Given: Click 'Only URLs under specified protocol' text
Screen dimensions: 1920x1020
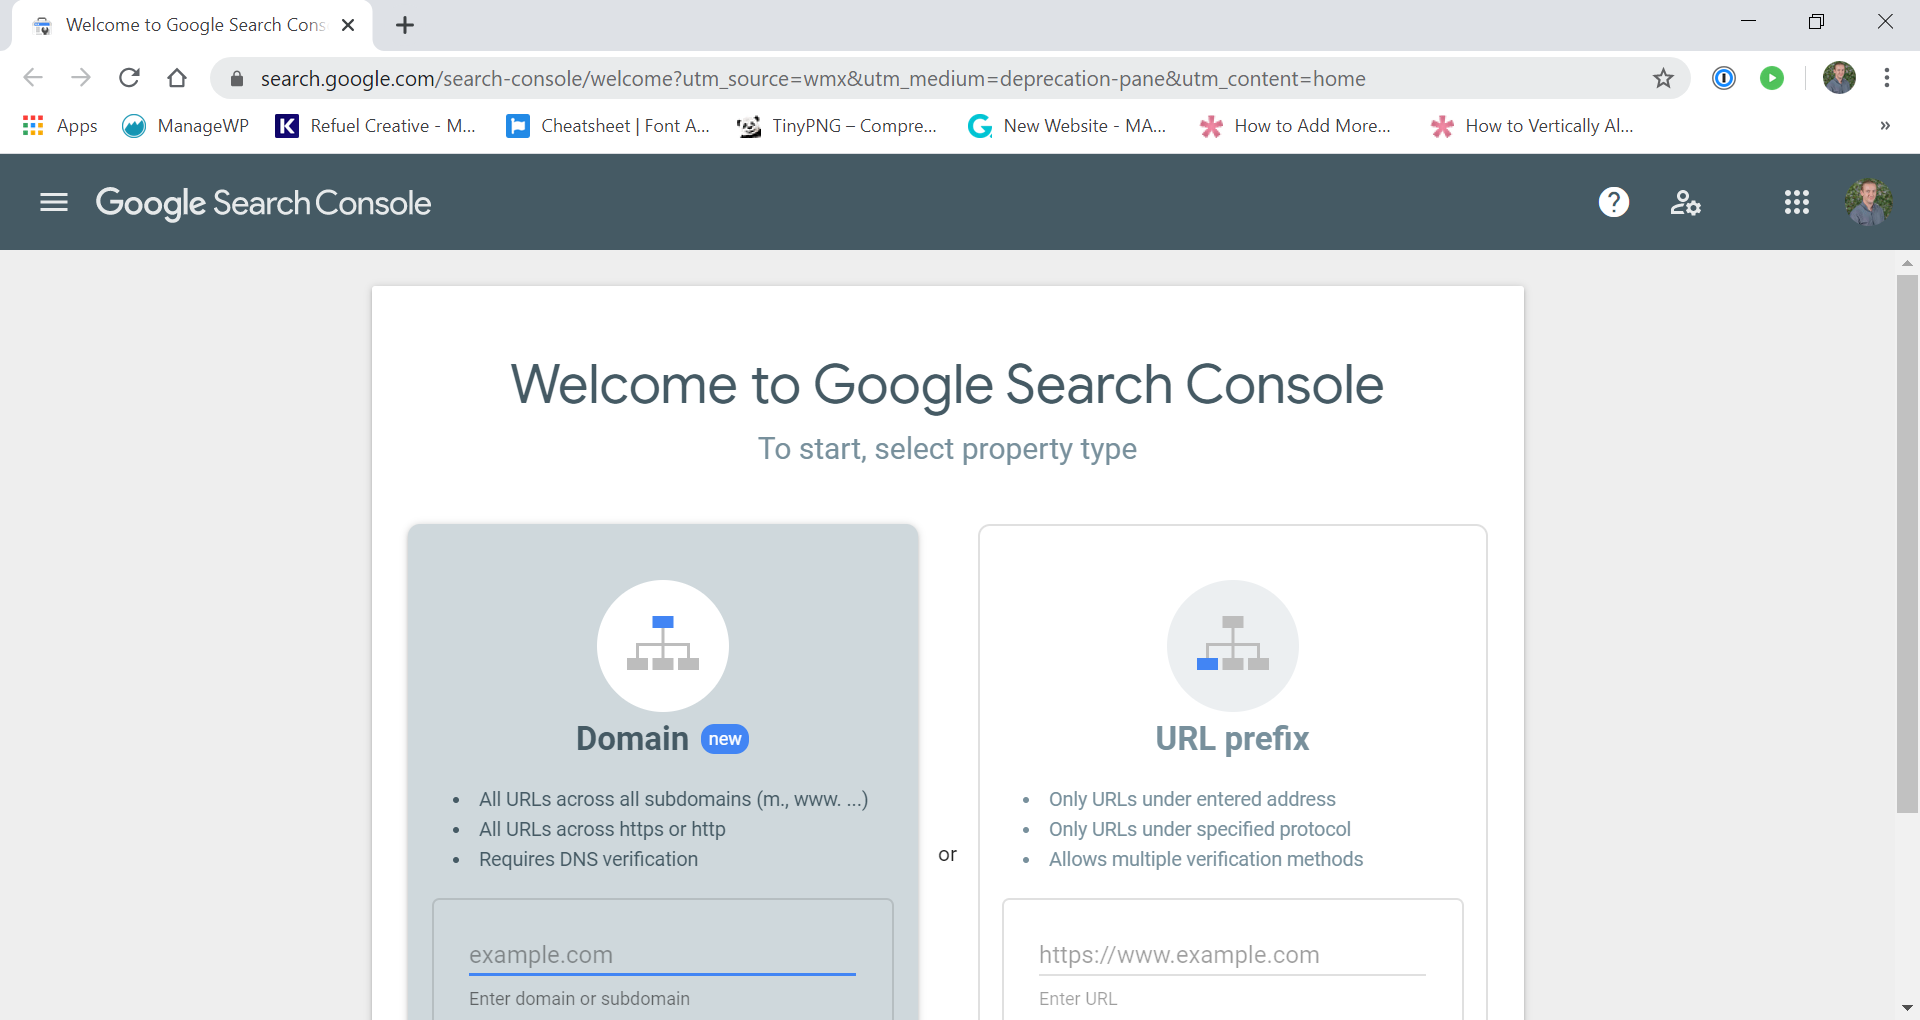Looking at the screenshot, I should (1200, 829).
